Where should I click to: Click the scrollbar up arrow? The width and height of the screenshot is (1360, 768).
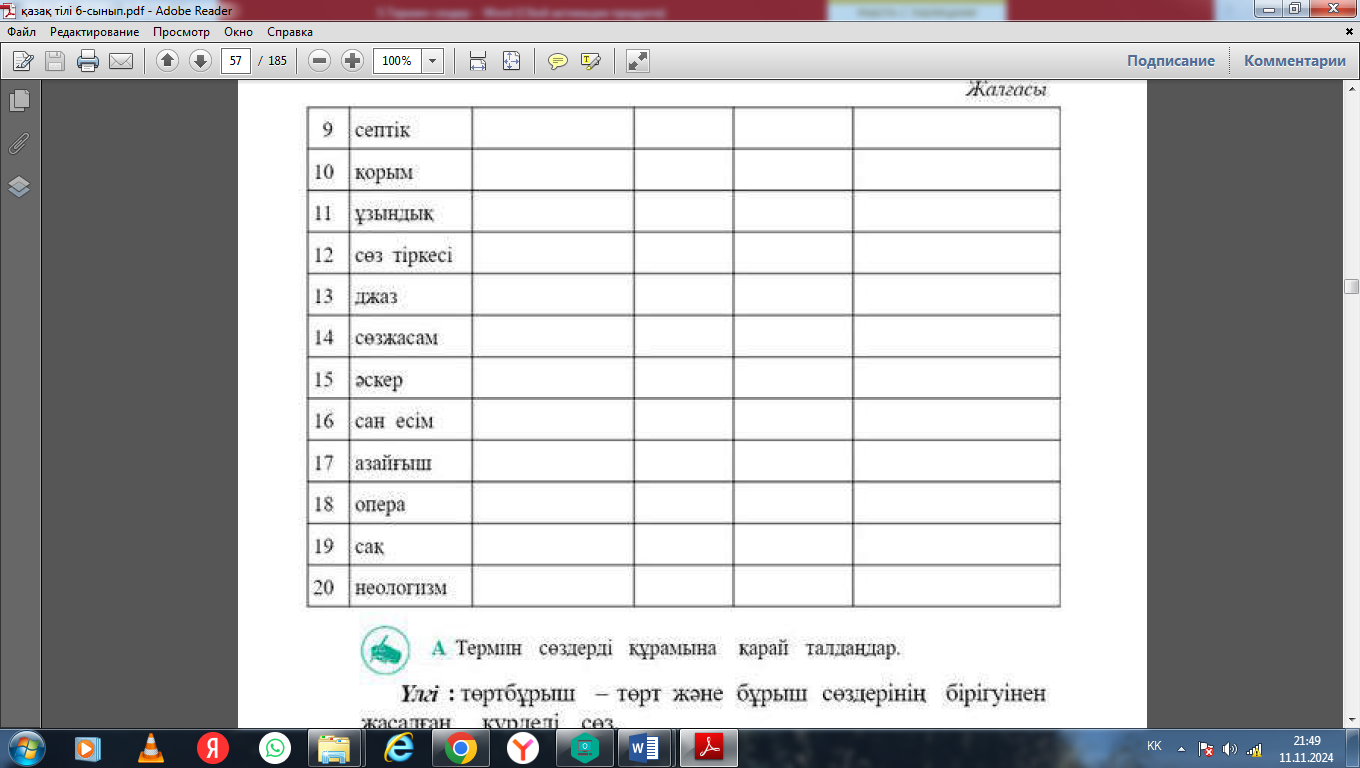[x=1351, y=89]
